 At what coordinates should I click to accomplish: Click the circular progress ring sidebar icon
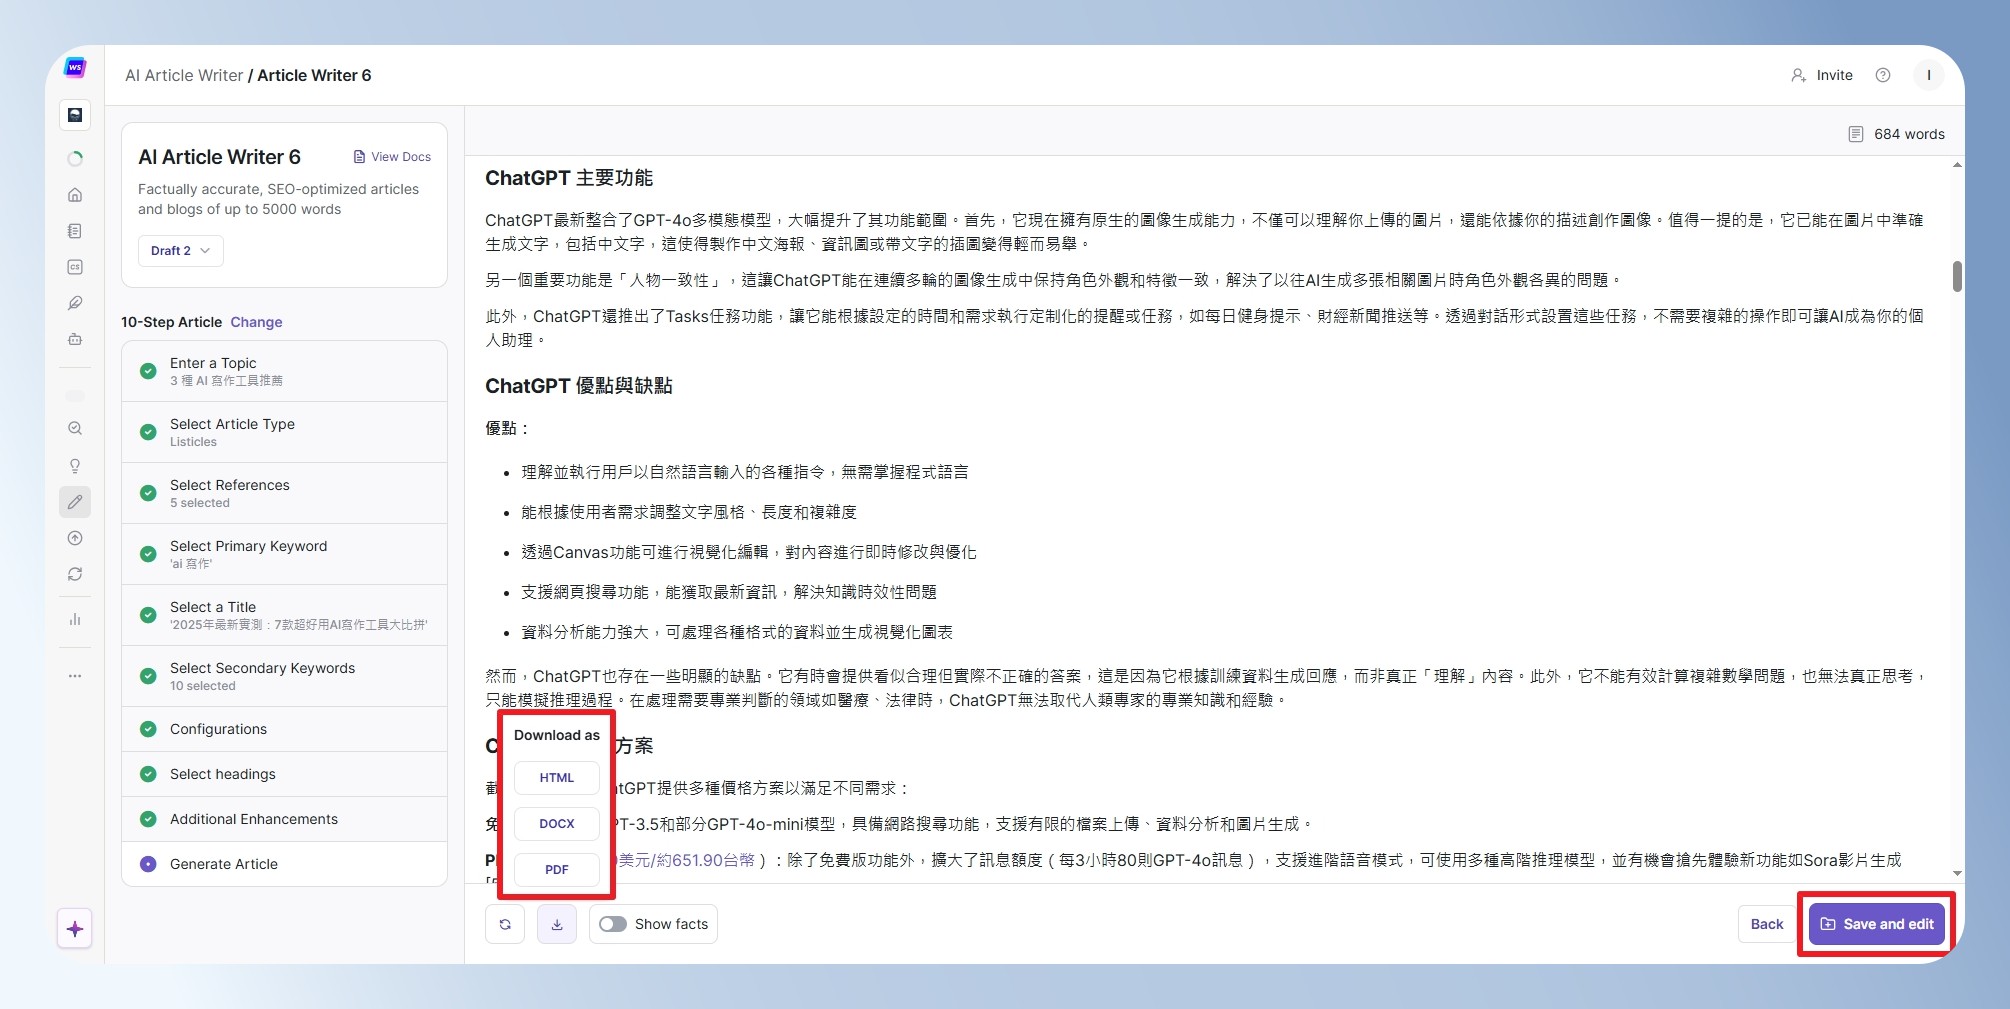[75, 158]
